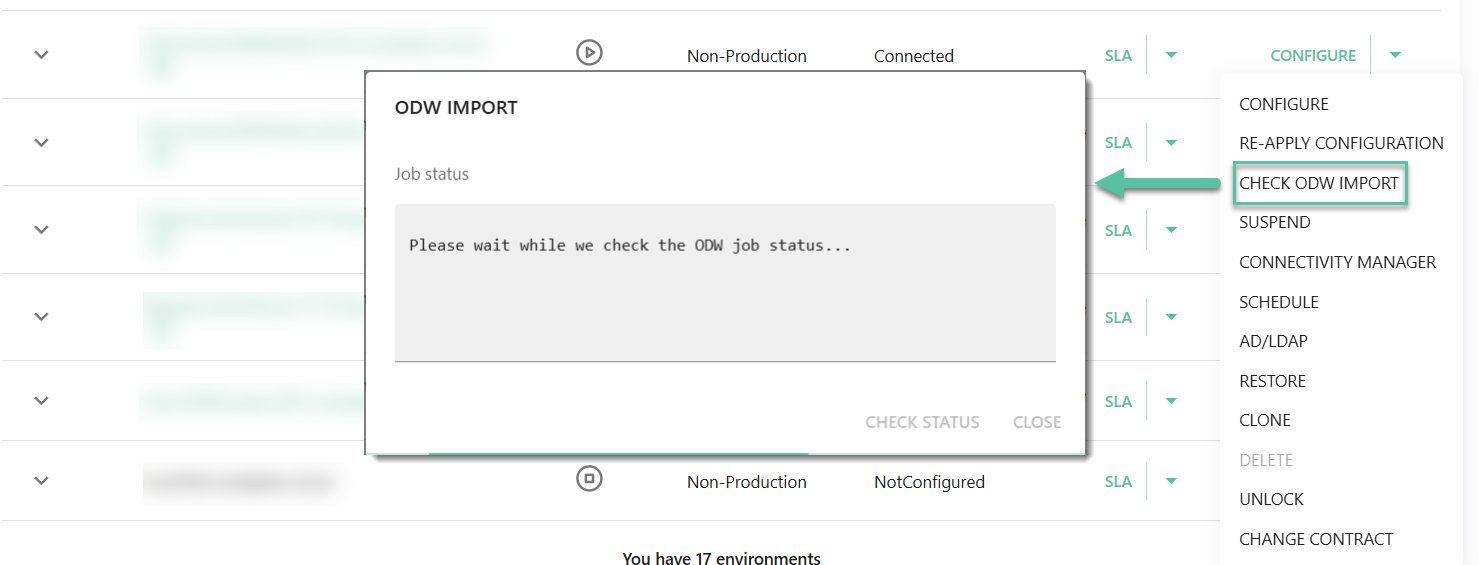Viewport: 1479px width, 565px height.
Task: Expand the third environment row chevron
Action: [41, 229]
